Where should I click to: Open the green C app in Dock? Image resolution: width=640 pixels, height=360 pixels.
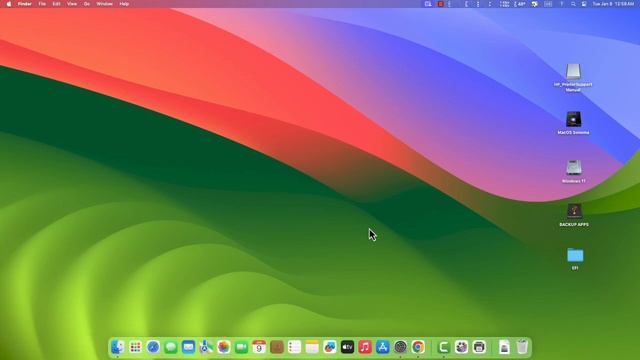point(443,347)
